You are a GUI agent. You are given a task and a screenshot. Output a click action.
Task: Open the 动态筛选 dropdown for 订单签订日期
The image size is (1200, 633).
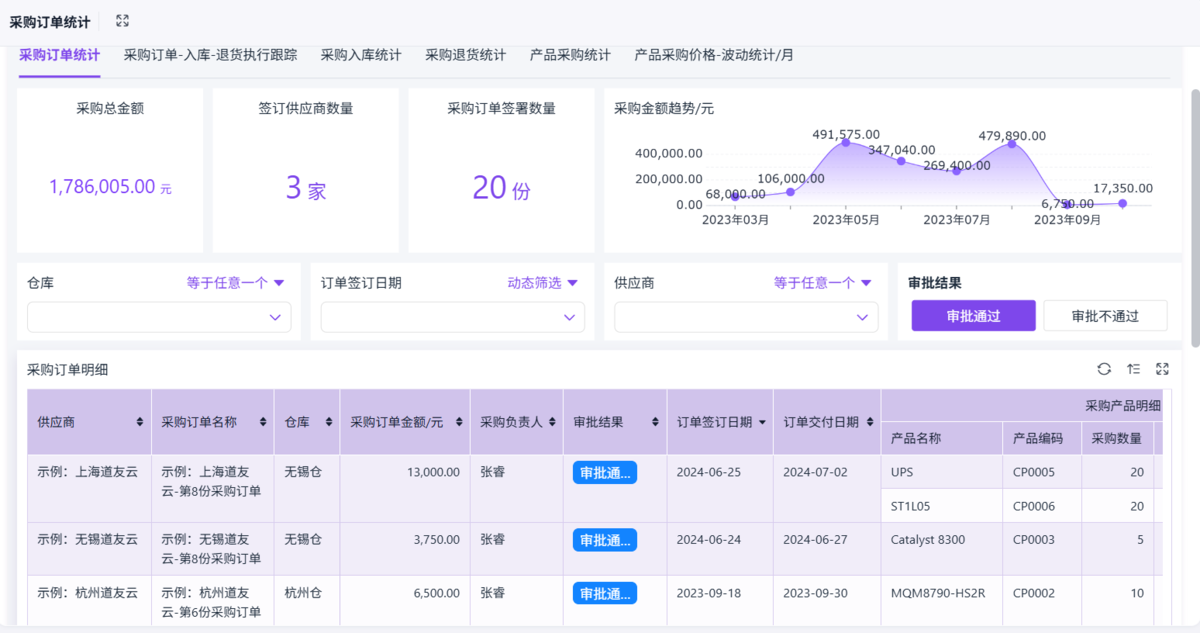(543, 283)
